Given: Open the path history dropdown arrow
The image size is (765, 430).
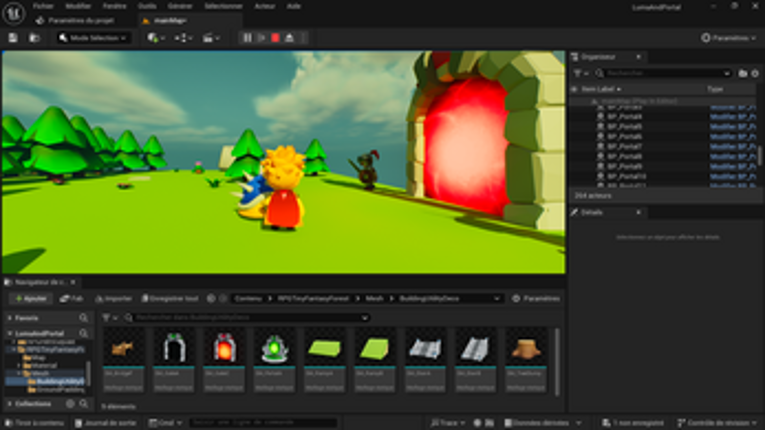Looking at the screenshot, I should (497, 299).
